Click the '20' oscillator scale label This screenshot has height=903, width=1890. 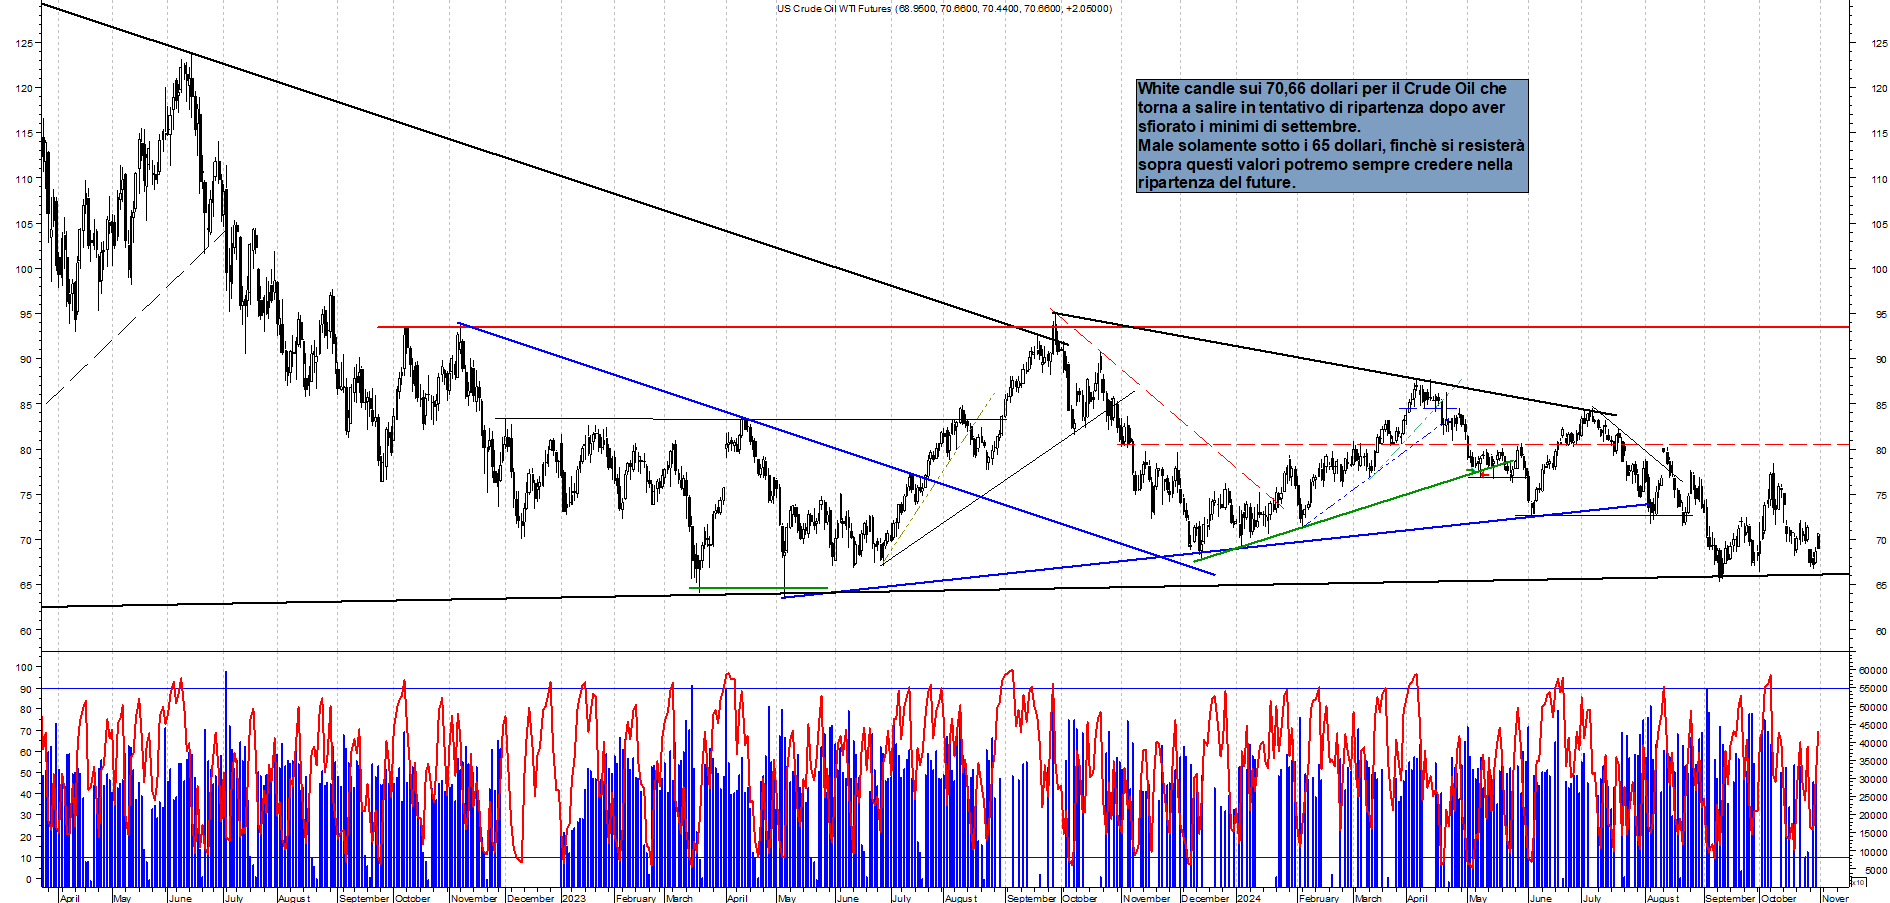click(25, 837)
